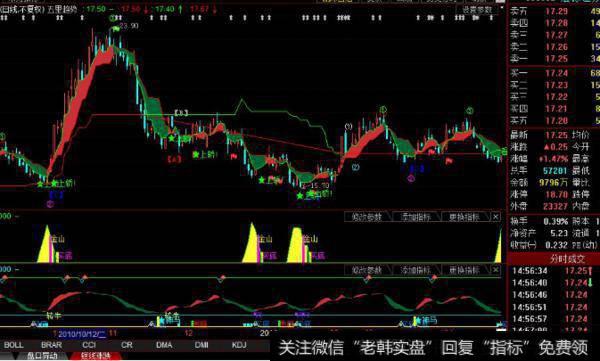Image resolution: width=600 pixels, height=361 pixels.
Task: Click the buy-one price 17.24
Action: tap(557, 73)
